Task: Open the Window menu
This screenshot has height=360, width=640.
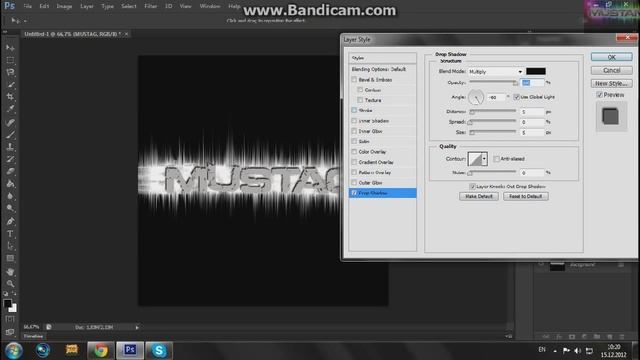Action: 210,6
